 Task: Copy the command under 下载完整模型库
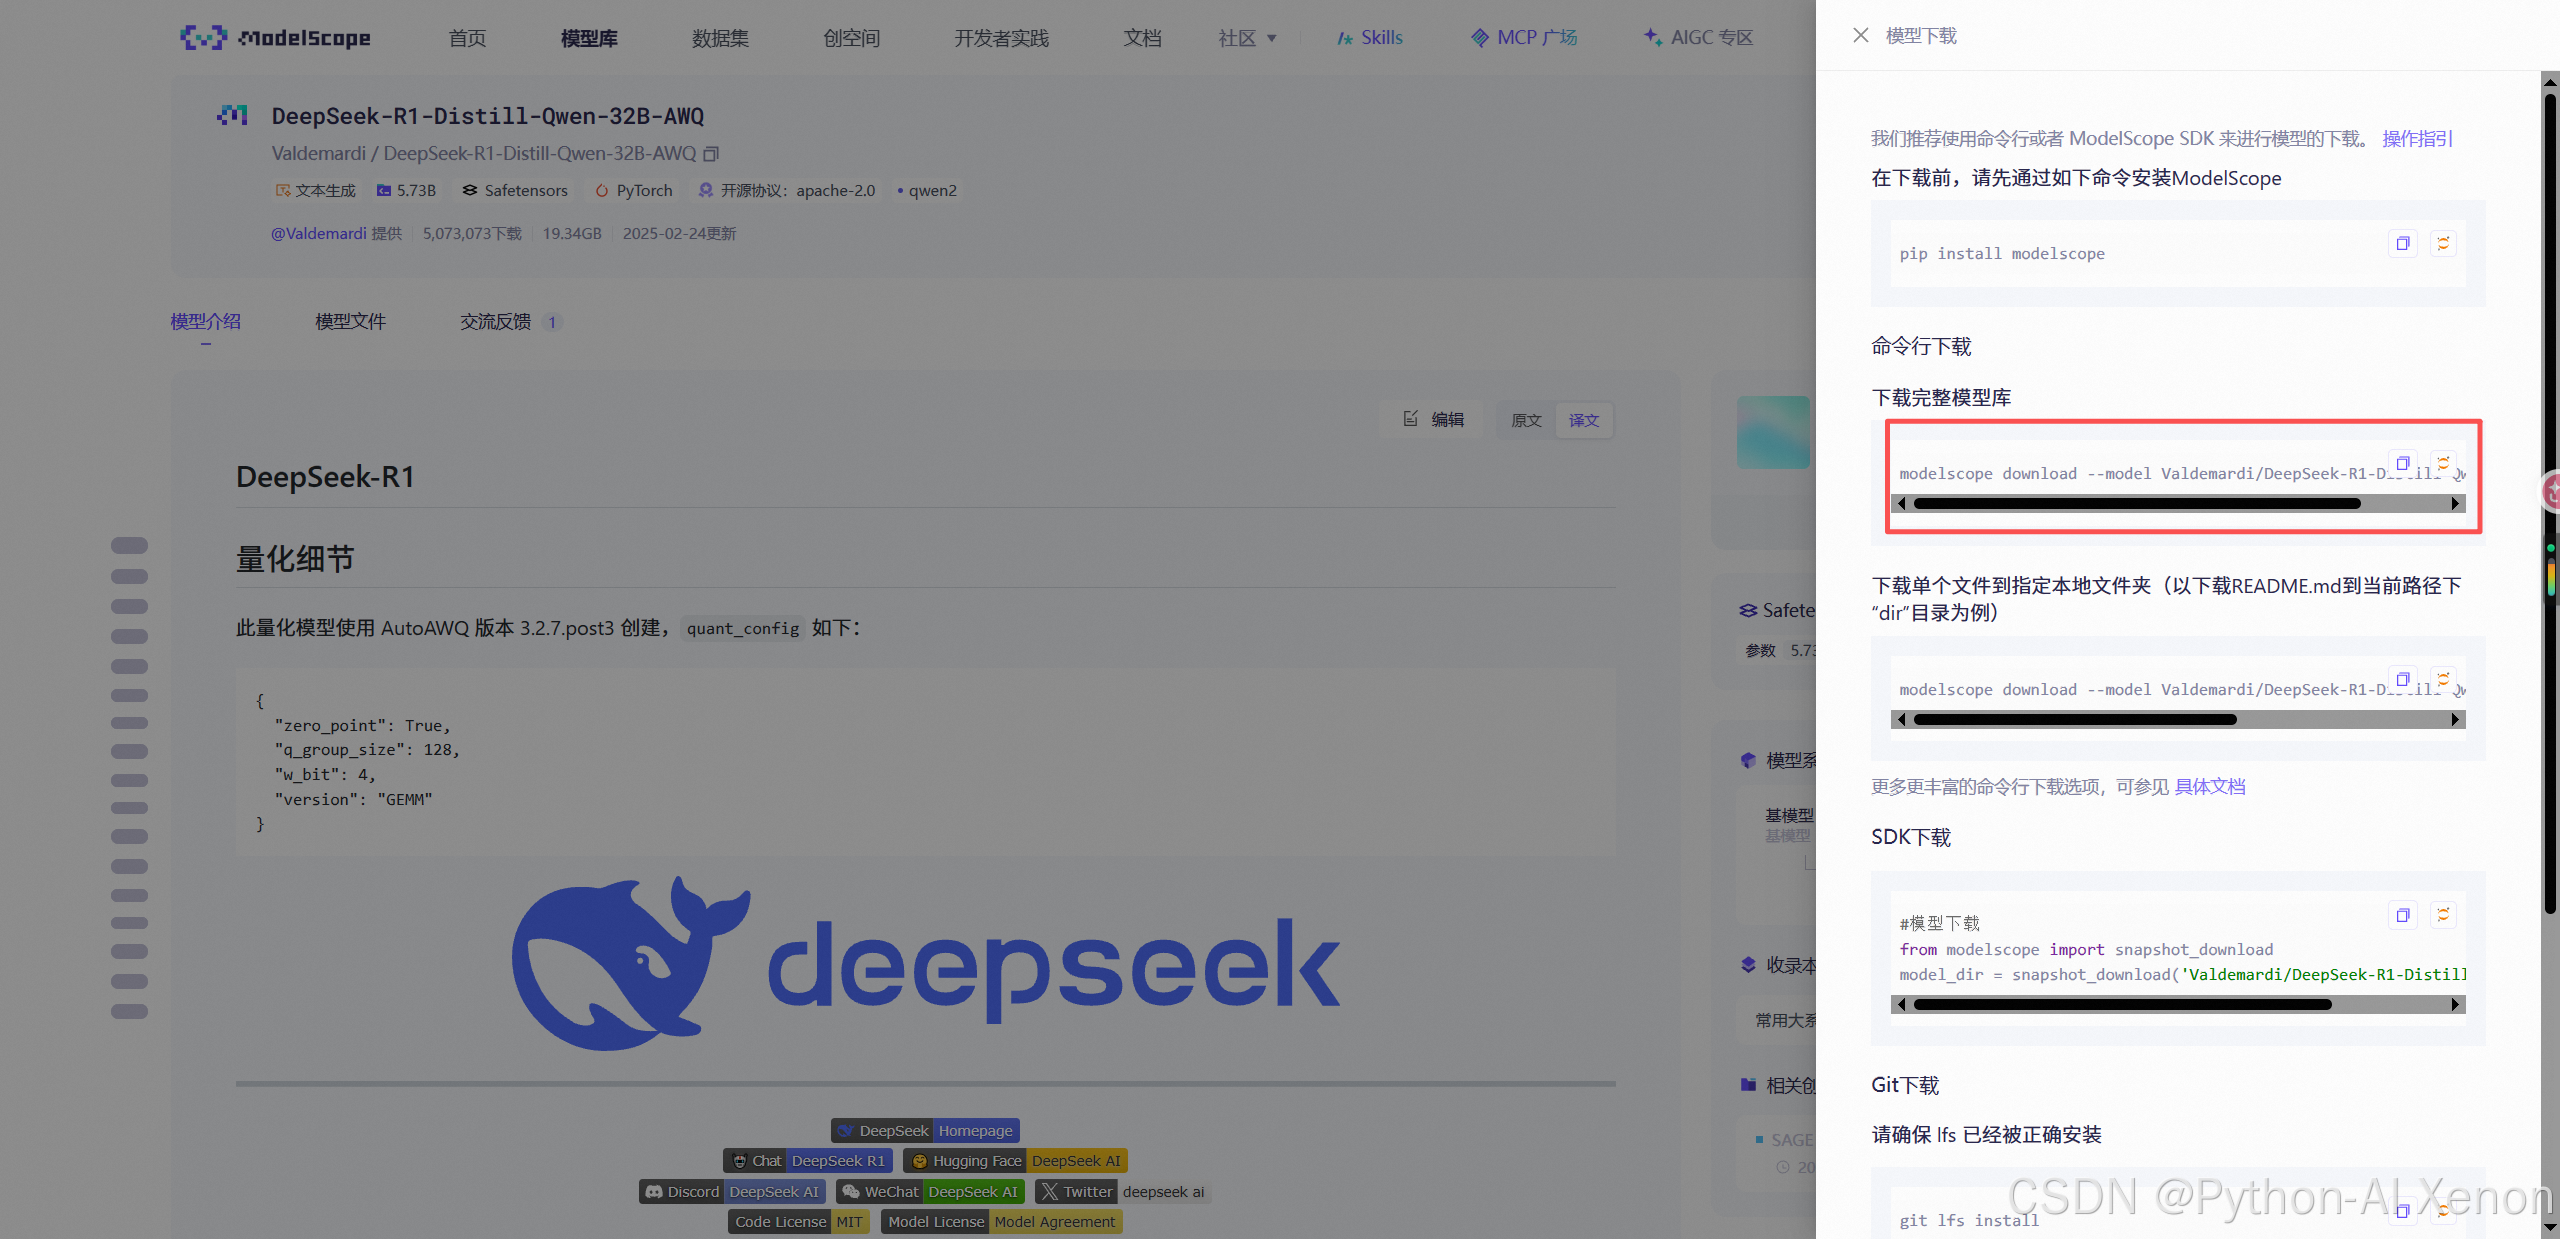[2403, 463]
